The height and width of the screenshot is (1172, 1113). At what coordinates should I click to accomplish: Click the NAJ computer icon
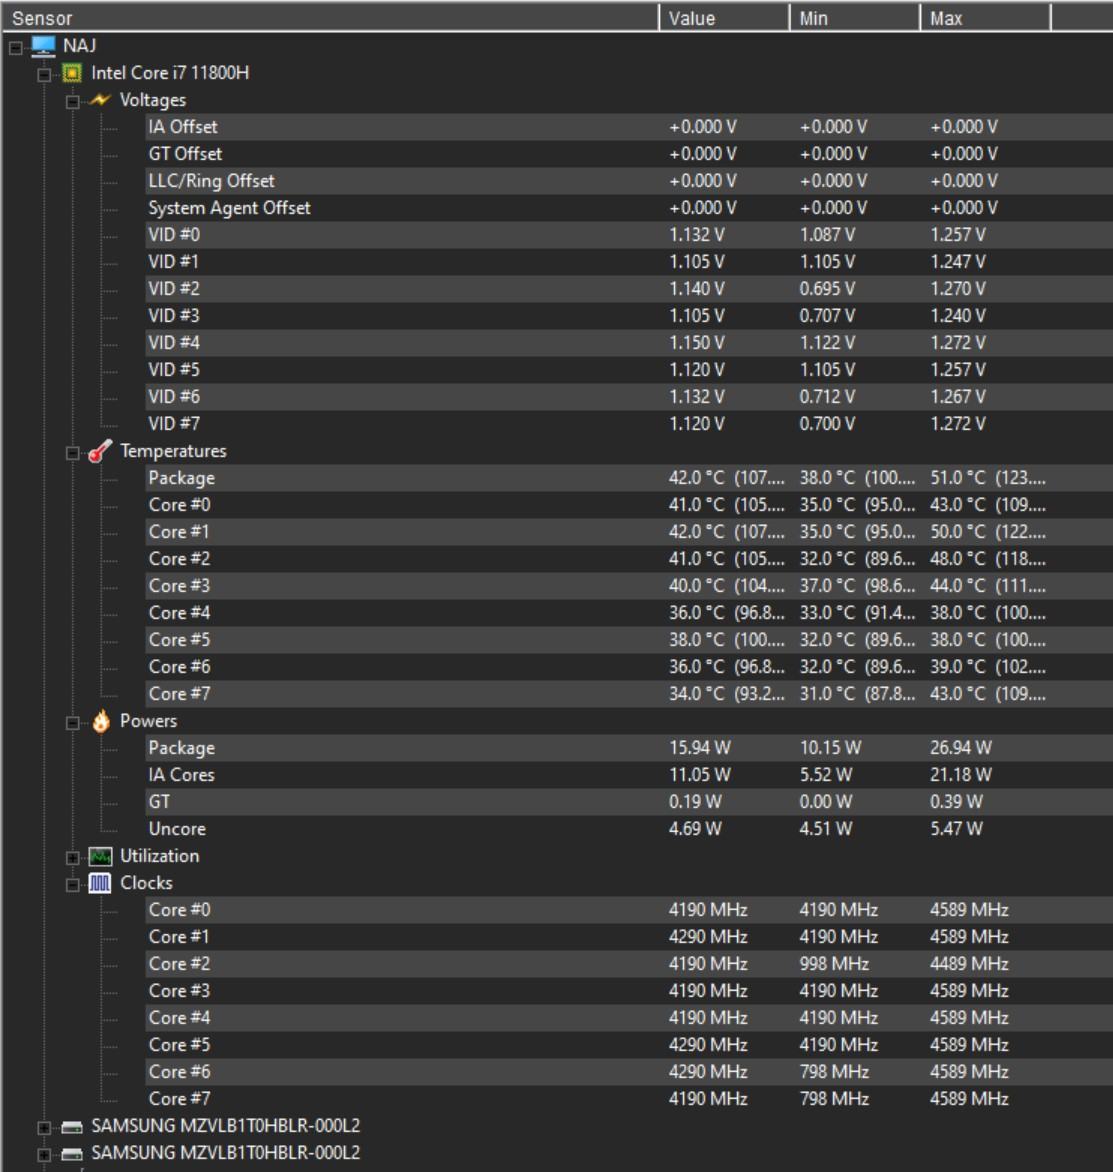tap(43, 46)
